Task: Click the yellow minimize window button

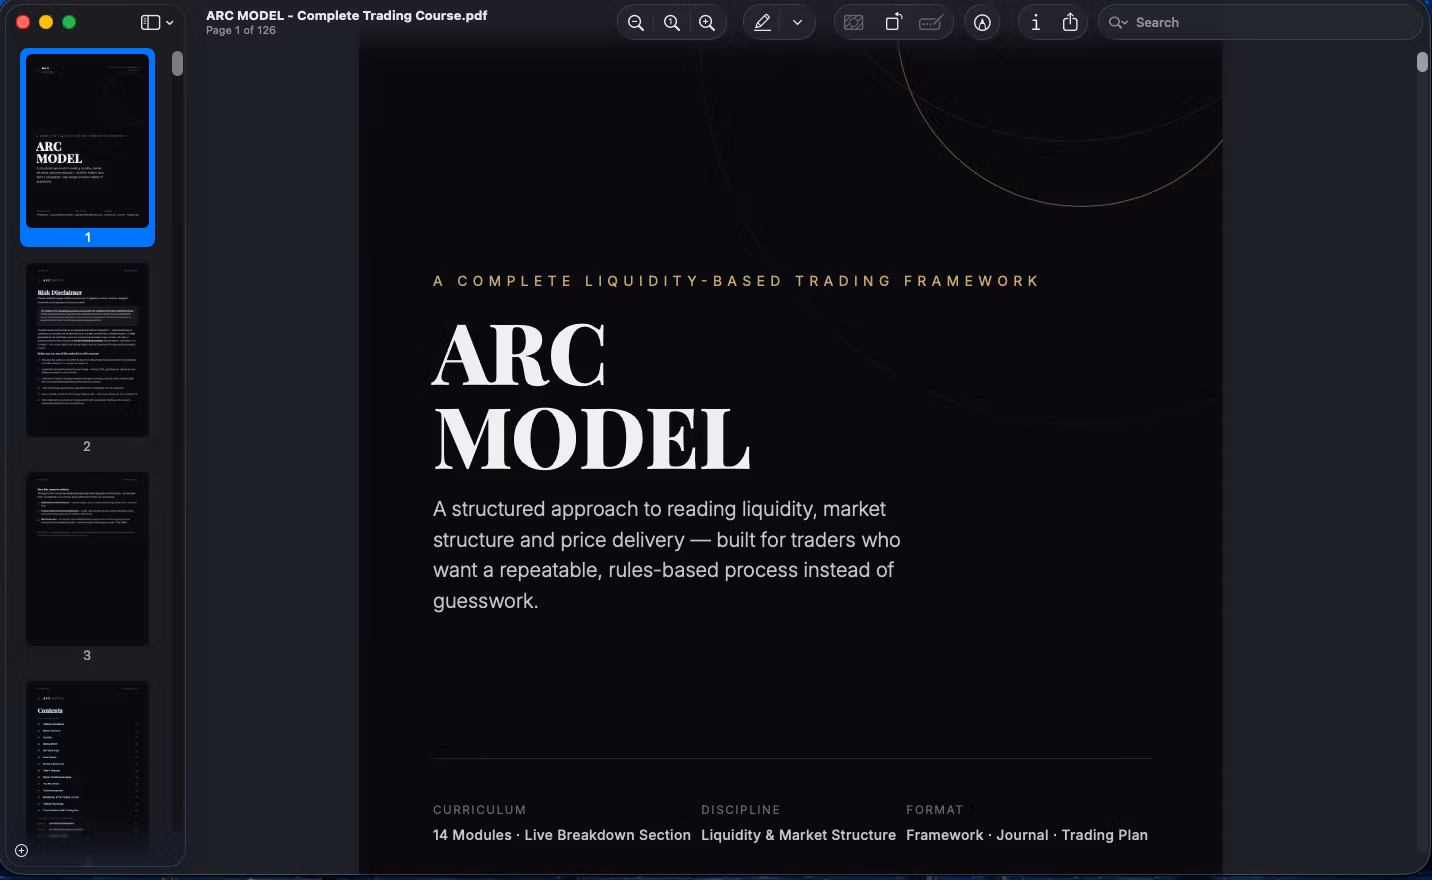Action: coord(46,22)
